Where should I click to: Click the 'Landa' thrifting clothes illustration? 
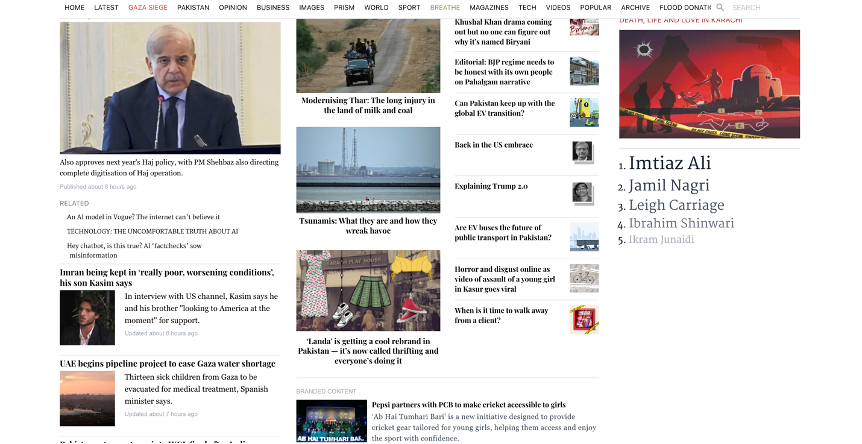pos(368,290)
